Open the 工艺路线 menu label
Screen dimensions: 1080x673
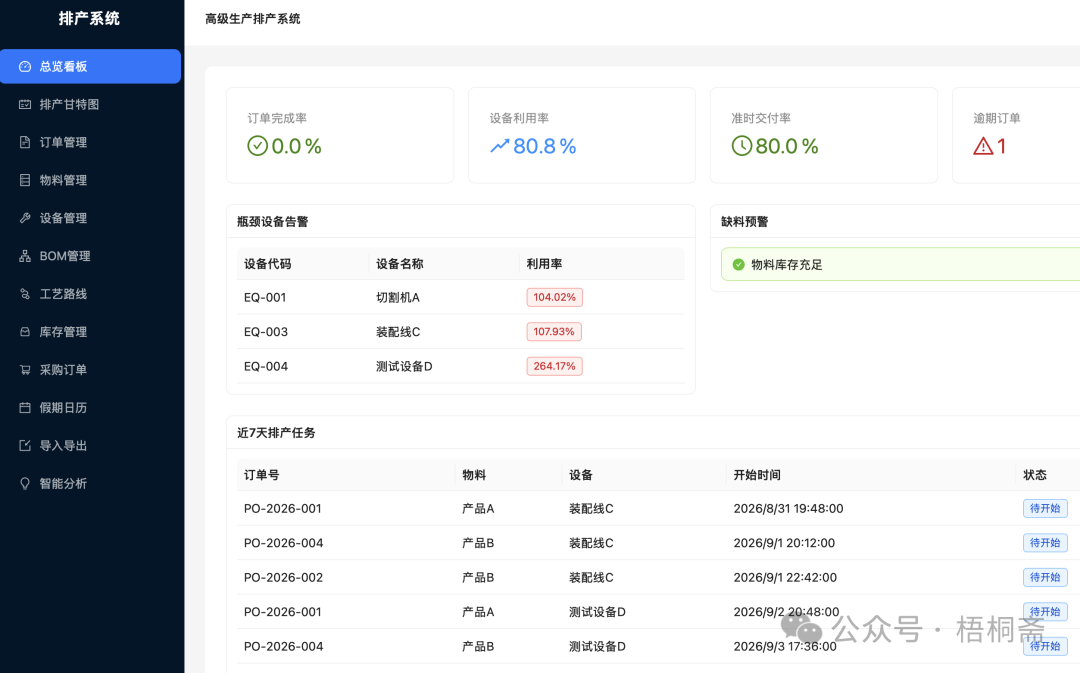(63, 294)
